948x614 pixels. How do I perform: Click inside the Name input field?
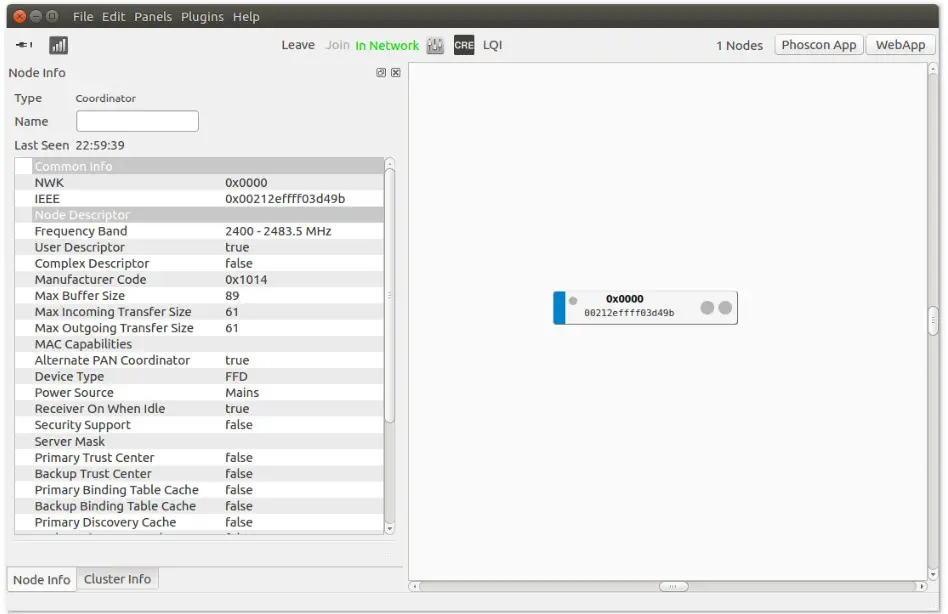point(137,120)
